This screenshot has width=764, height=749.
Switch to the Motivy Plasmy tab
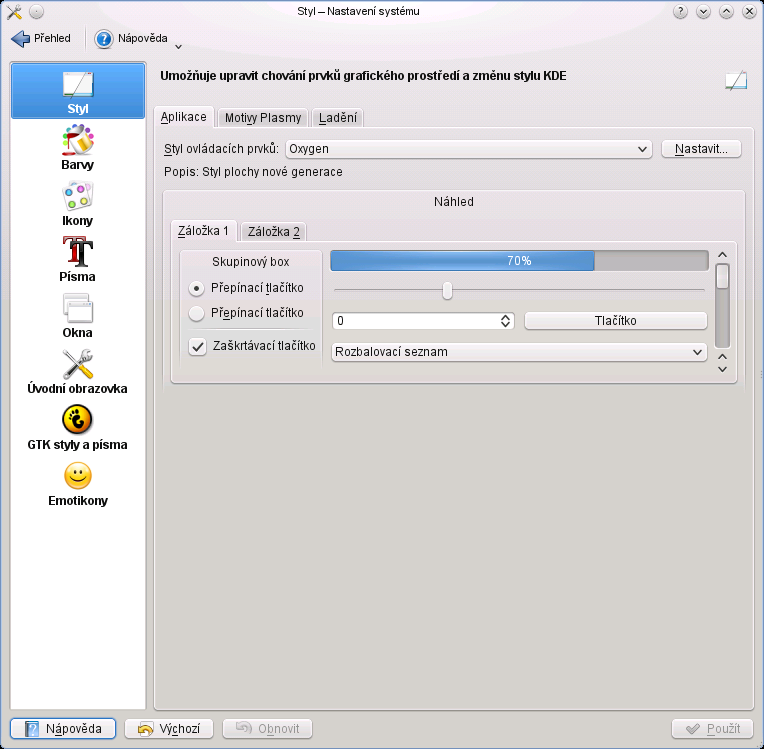[x=263, y=118]
